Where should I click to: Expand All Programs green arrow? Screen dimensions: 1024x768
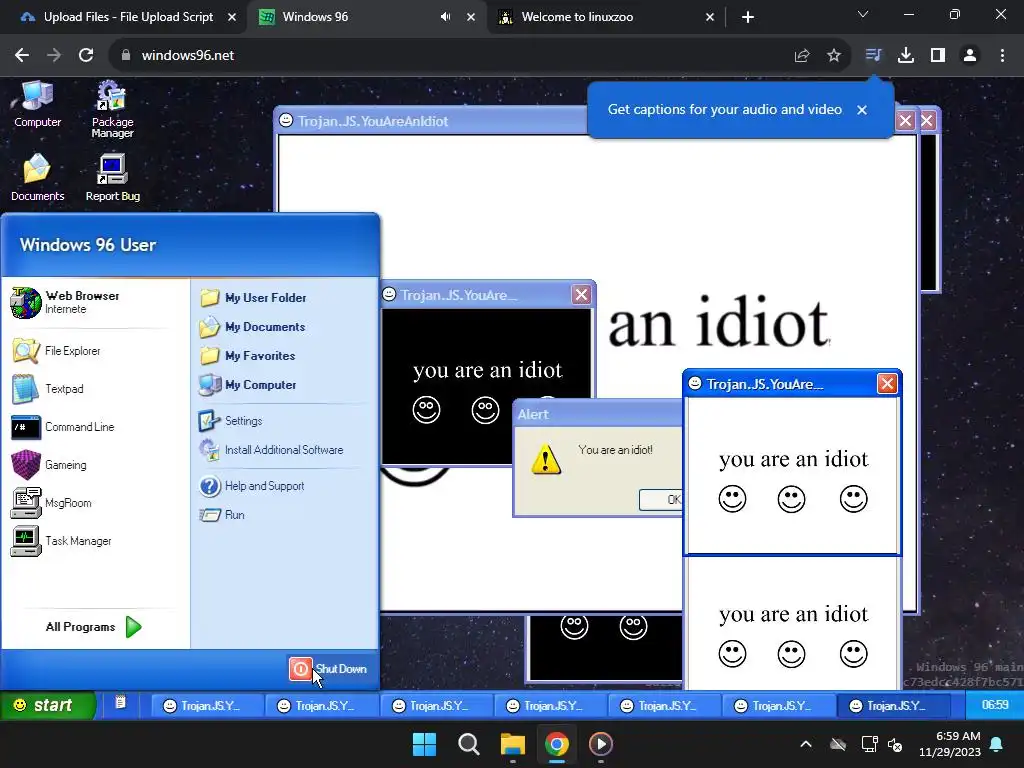click(134, 627)
